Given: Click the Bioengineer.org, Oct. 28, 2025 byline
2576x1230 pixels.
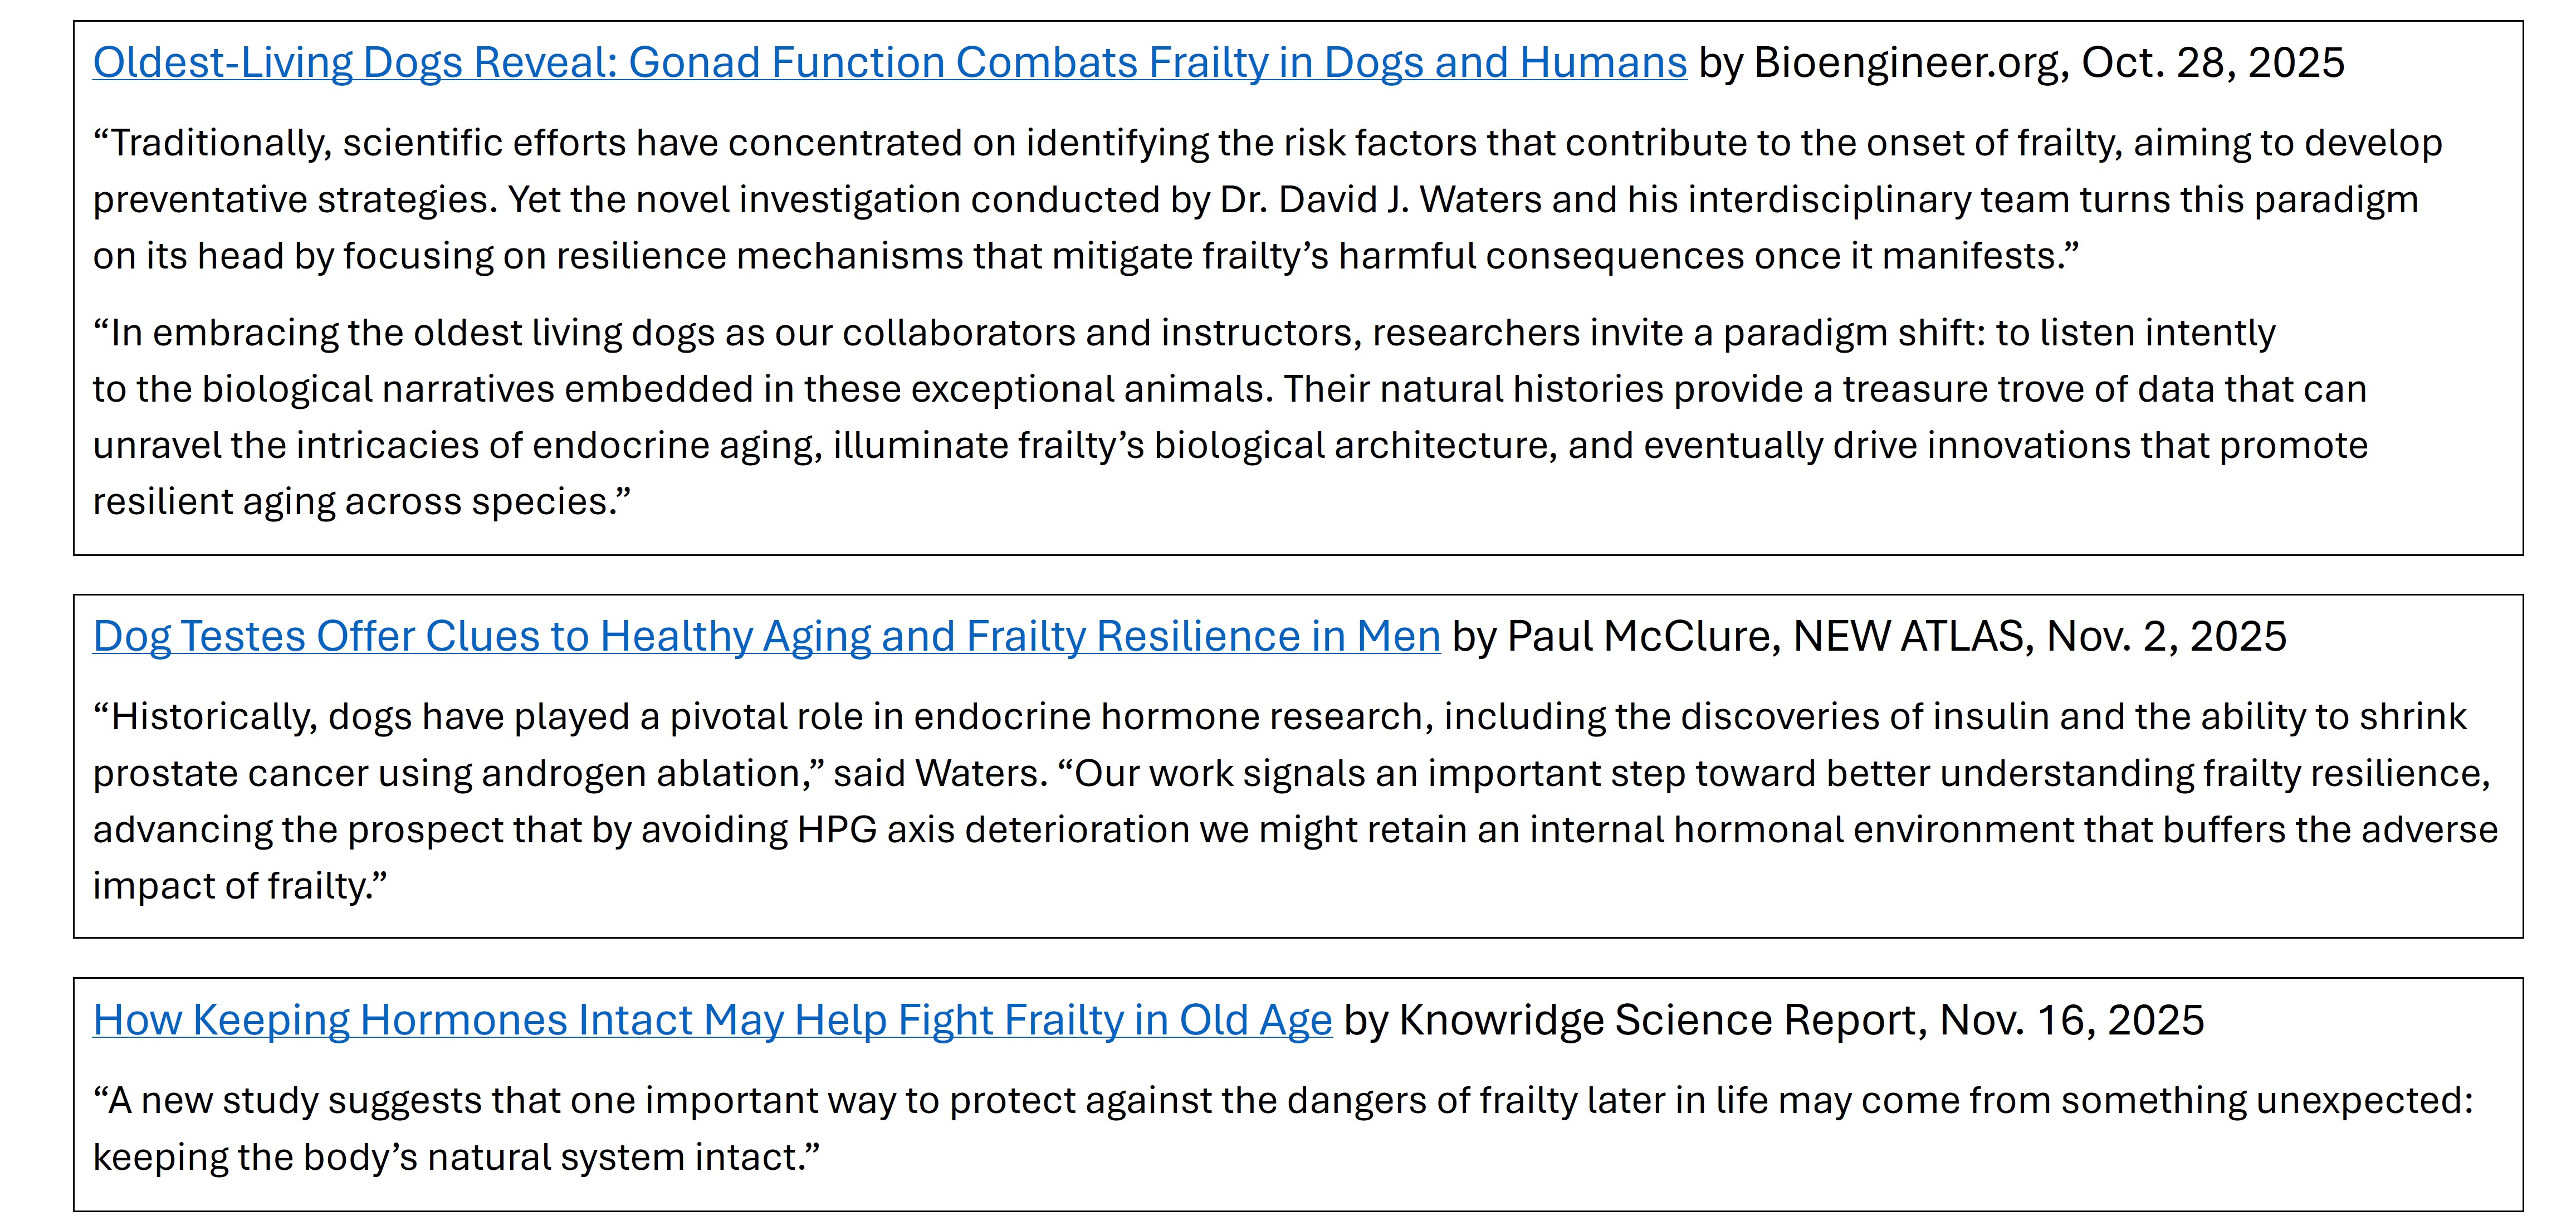Looking at the screenshot, I should 2020,63.
